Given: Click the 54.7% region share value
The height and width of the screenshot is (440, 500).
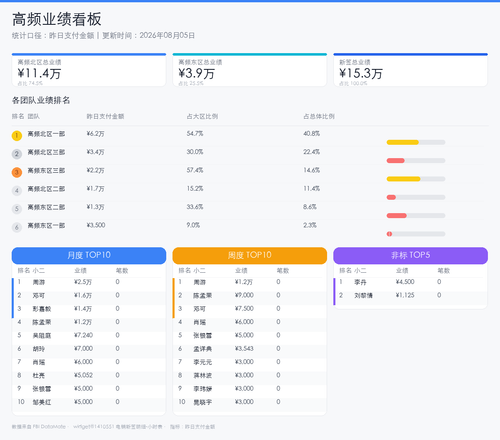Looking at the screenshot, I should tap(195, 134).
